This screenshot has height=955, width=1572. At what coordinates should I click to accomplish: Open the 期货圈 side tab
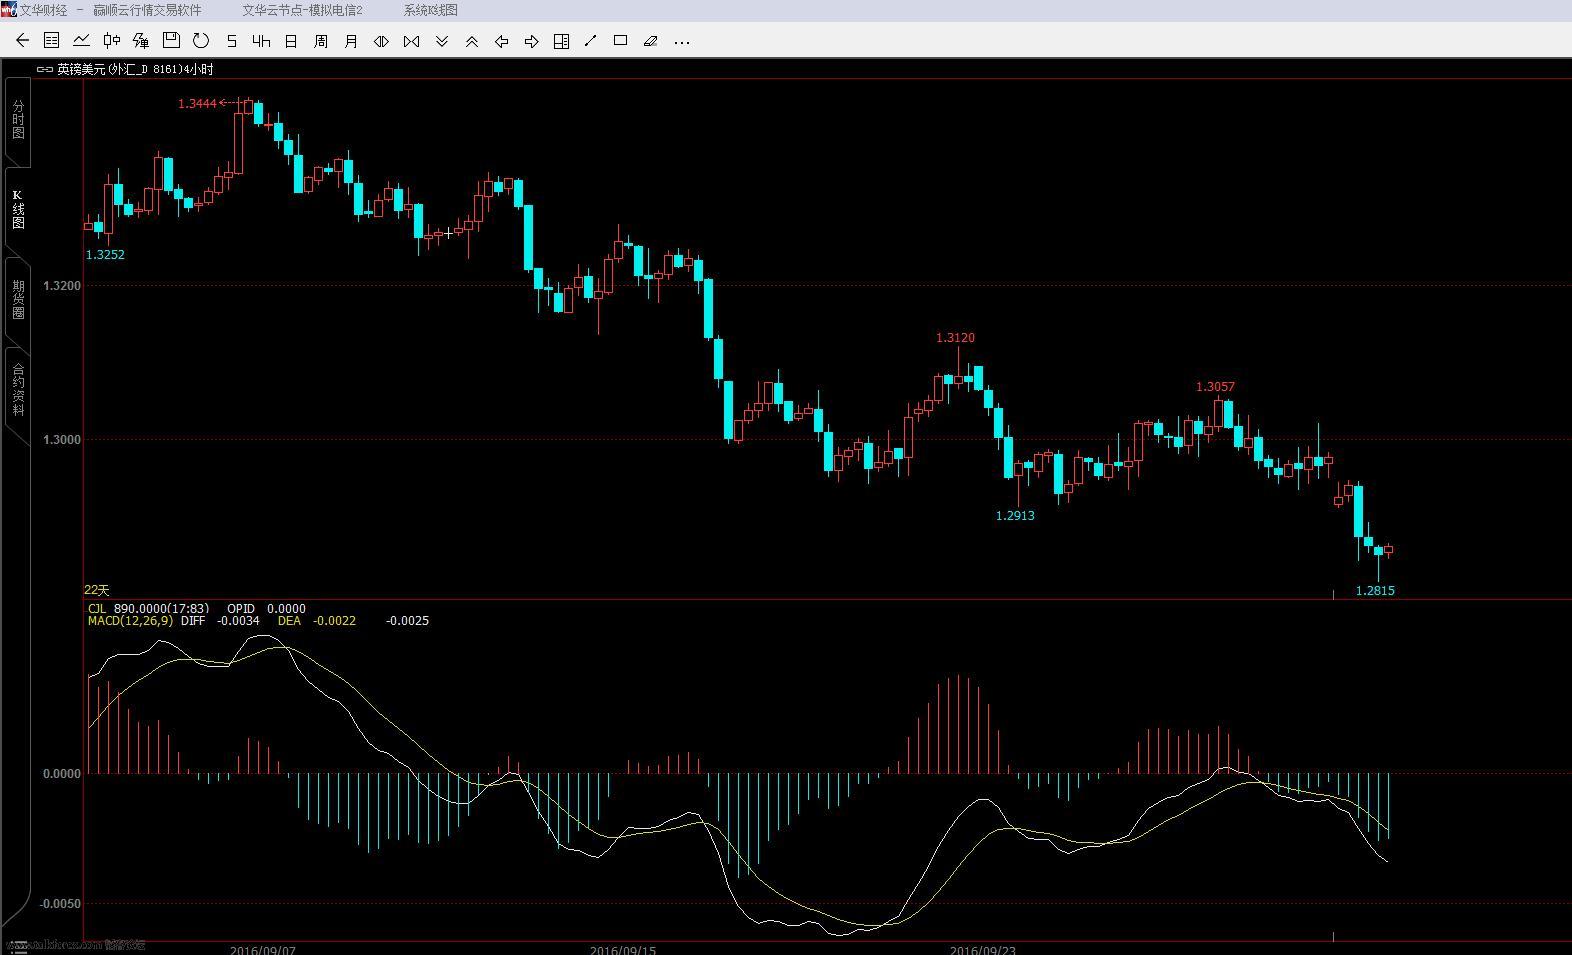click(18, 300)
